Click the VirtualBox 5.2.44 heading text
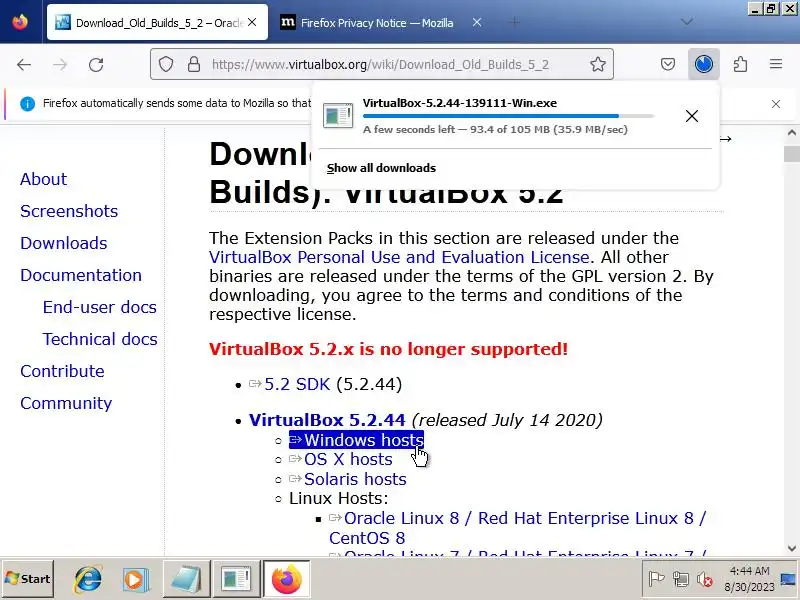The width and height of the screenshot is (800, 600). [x=327, y=420]
